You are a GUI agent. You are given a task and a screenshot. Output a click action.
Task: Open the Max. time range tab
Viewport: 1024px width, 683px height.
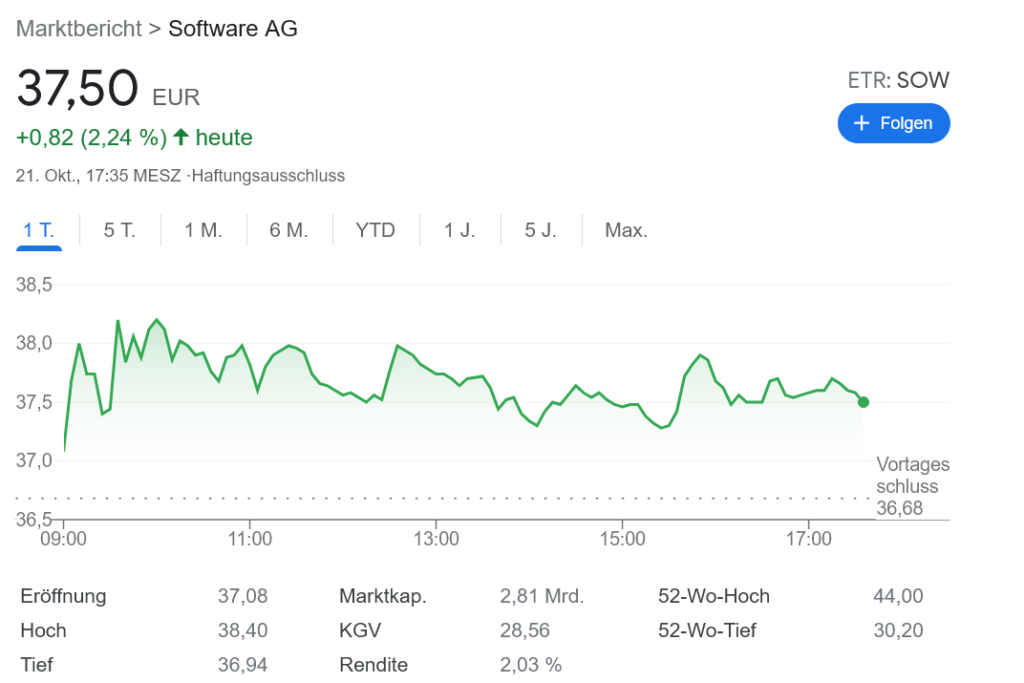point(626,230)
